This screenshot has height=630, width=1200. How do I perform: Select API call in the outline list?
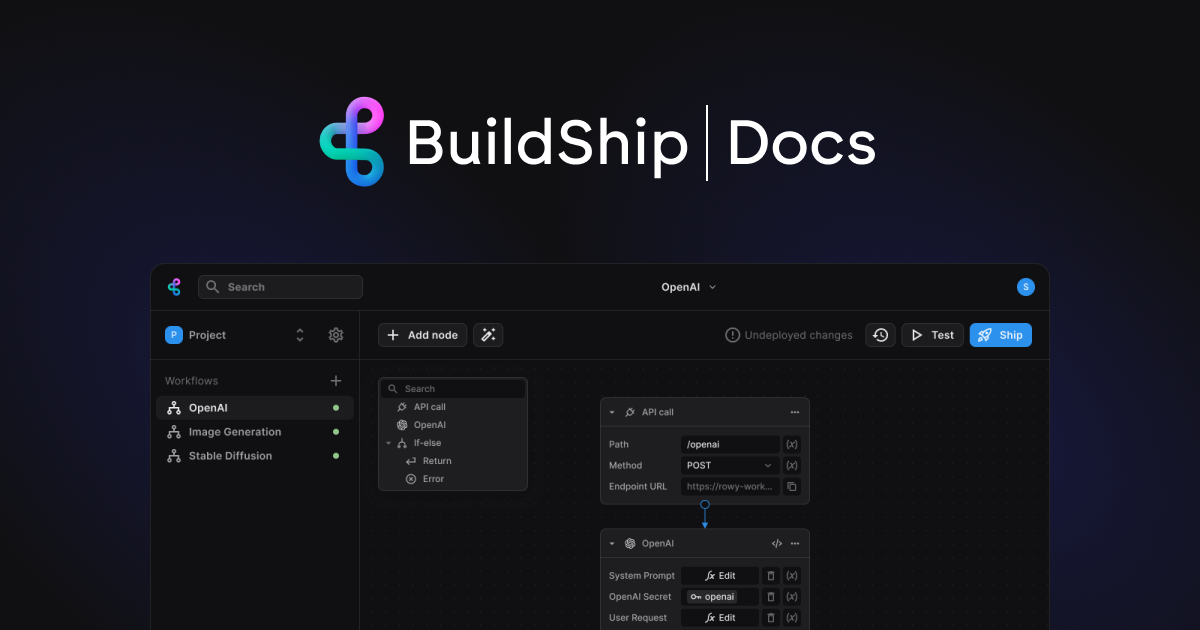[453, 407]
